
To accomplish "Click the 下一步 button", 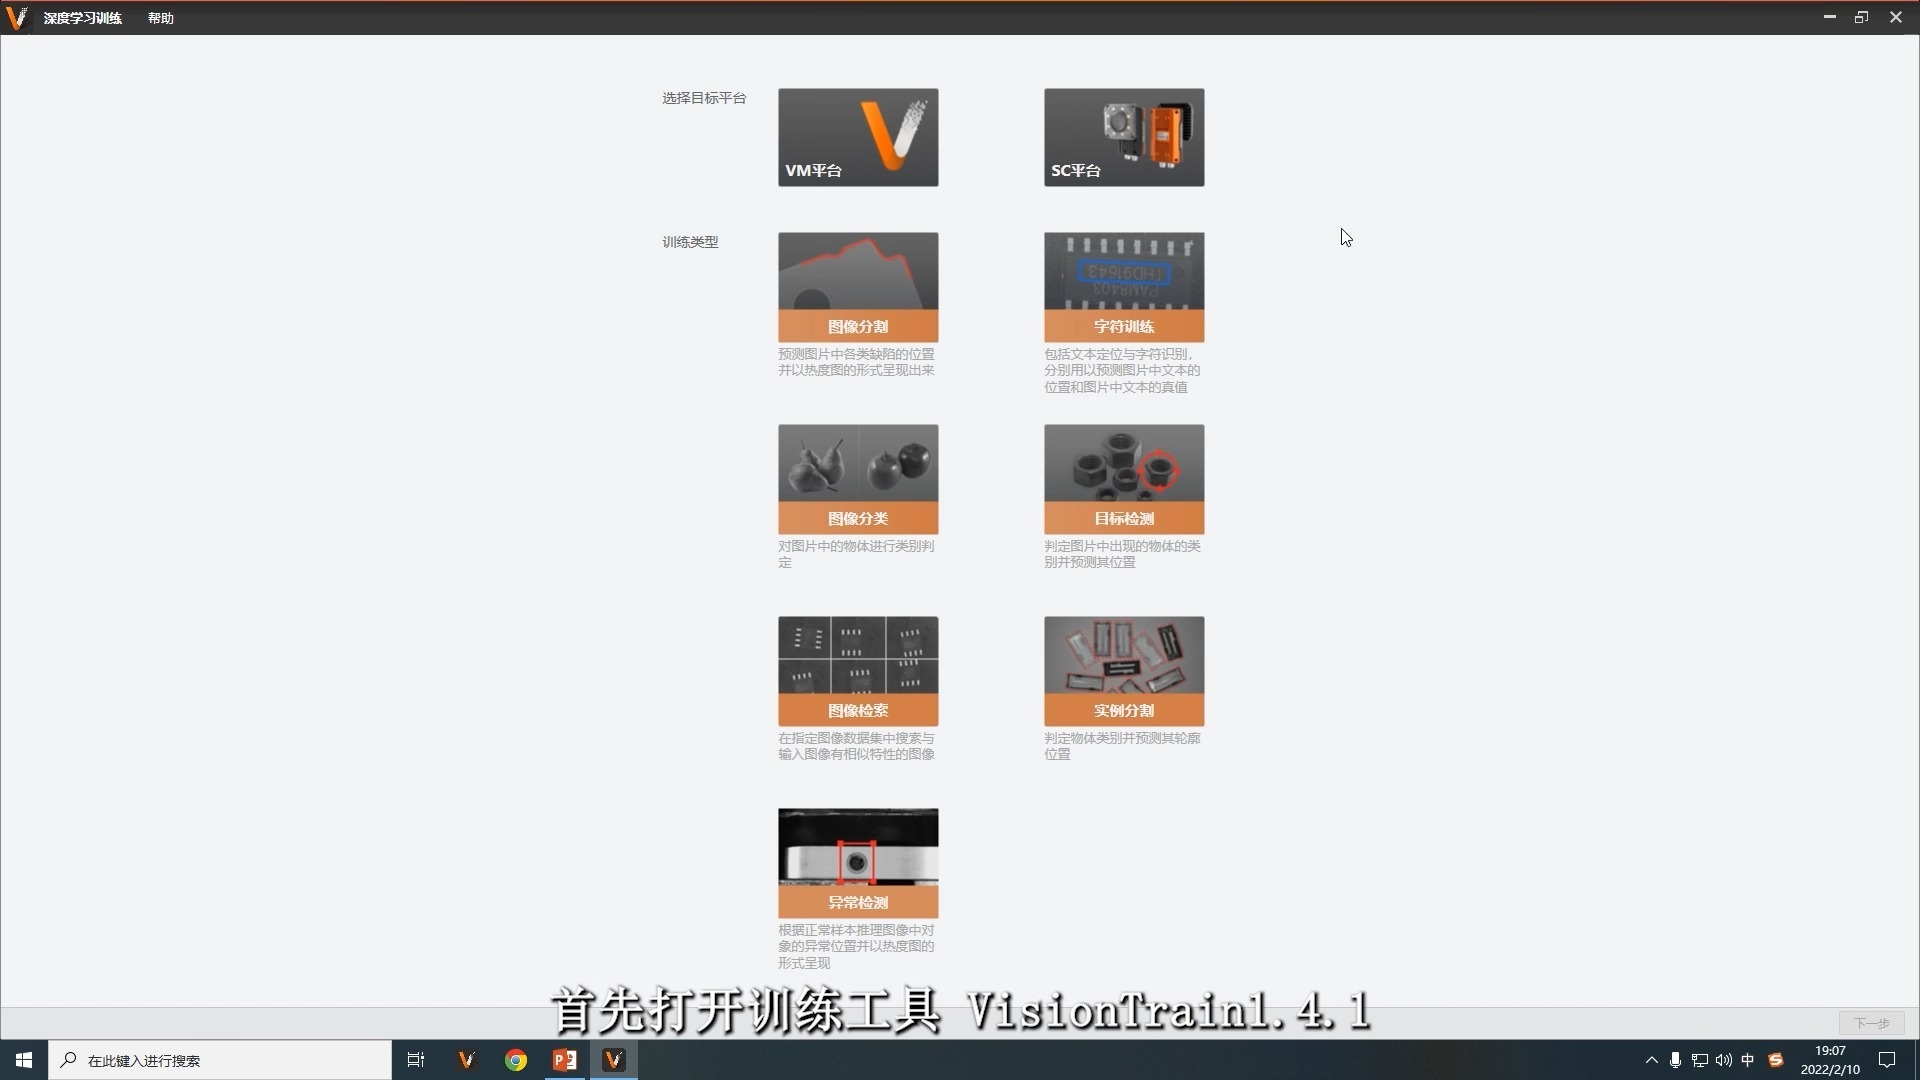I will coord(1871,1023).
